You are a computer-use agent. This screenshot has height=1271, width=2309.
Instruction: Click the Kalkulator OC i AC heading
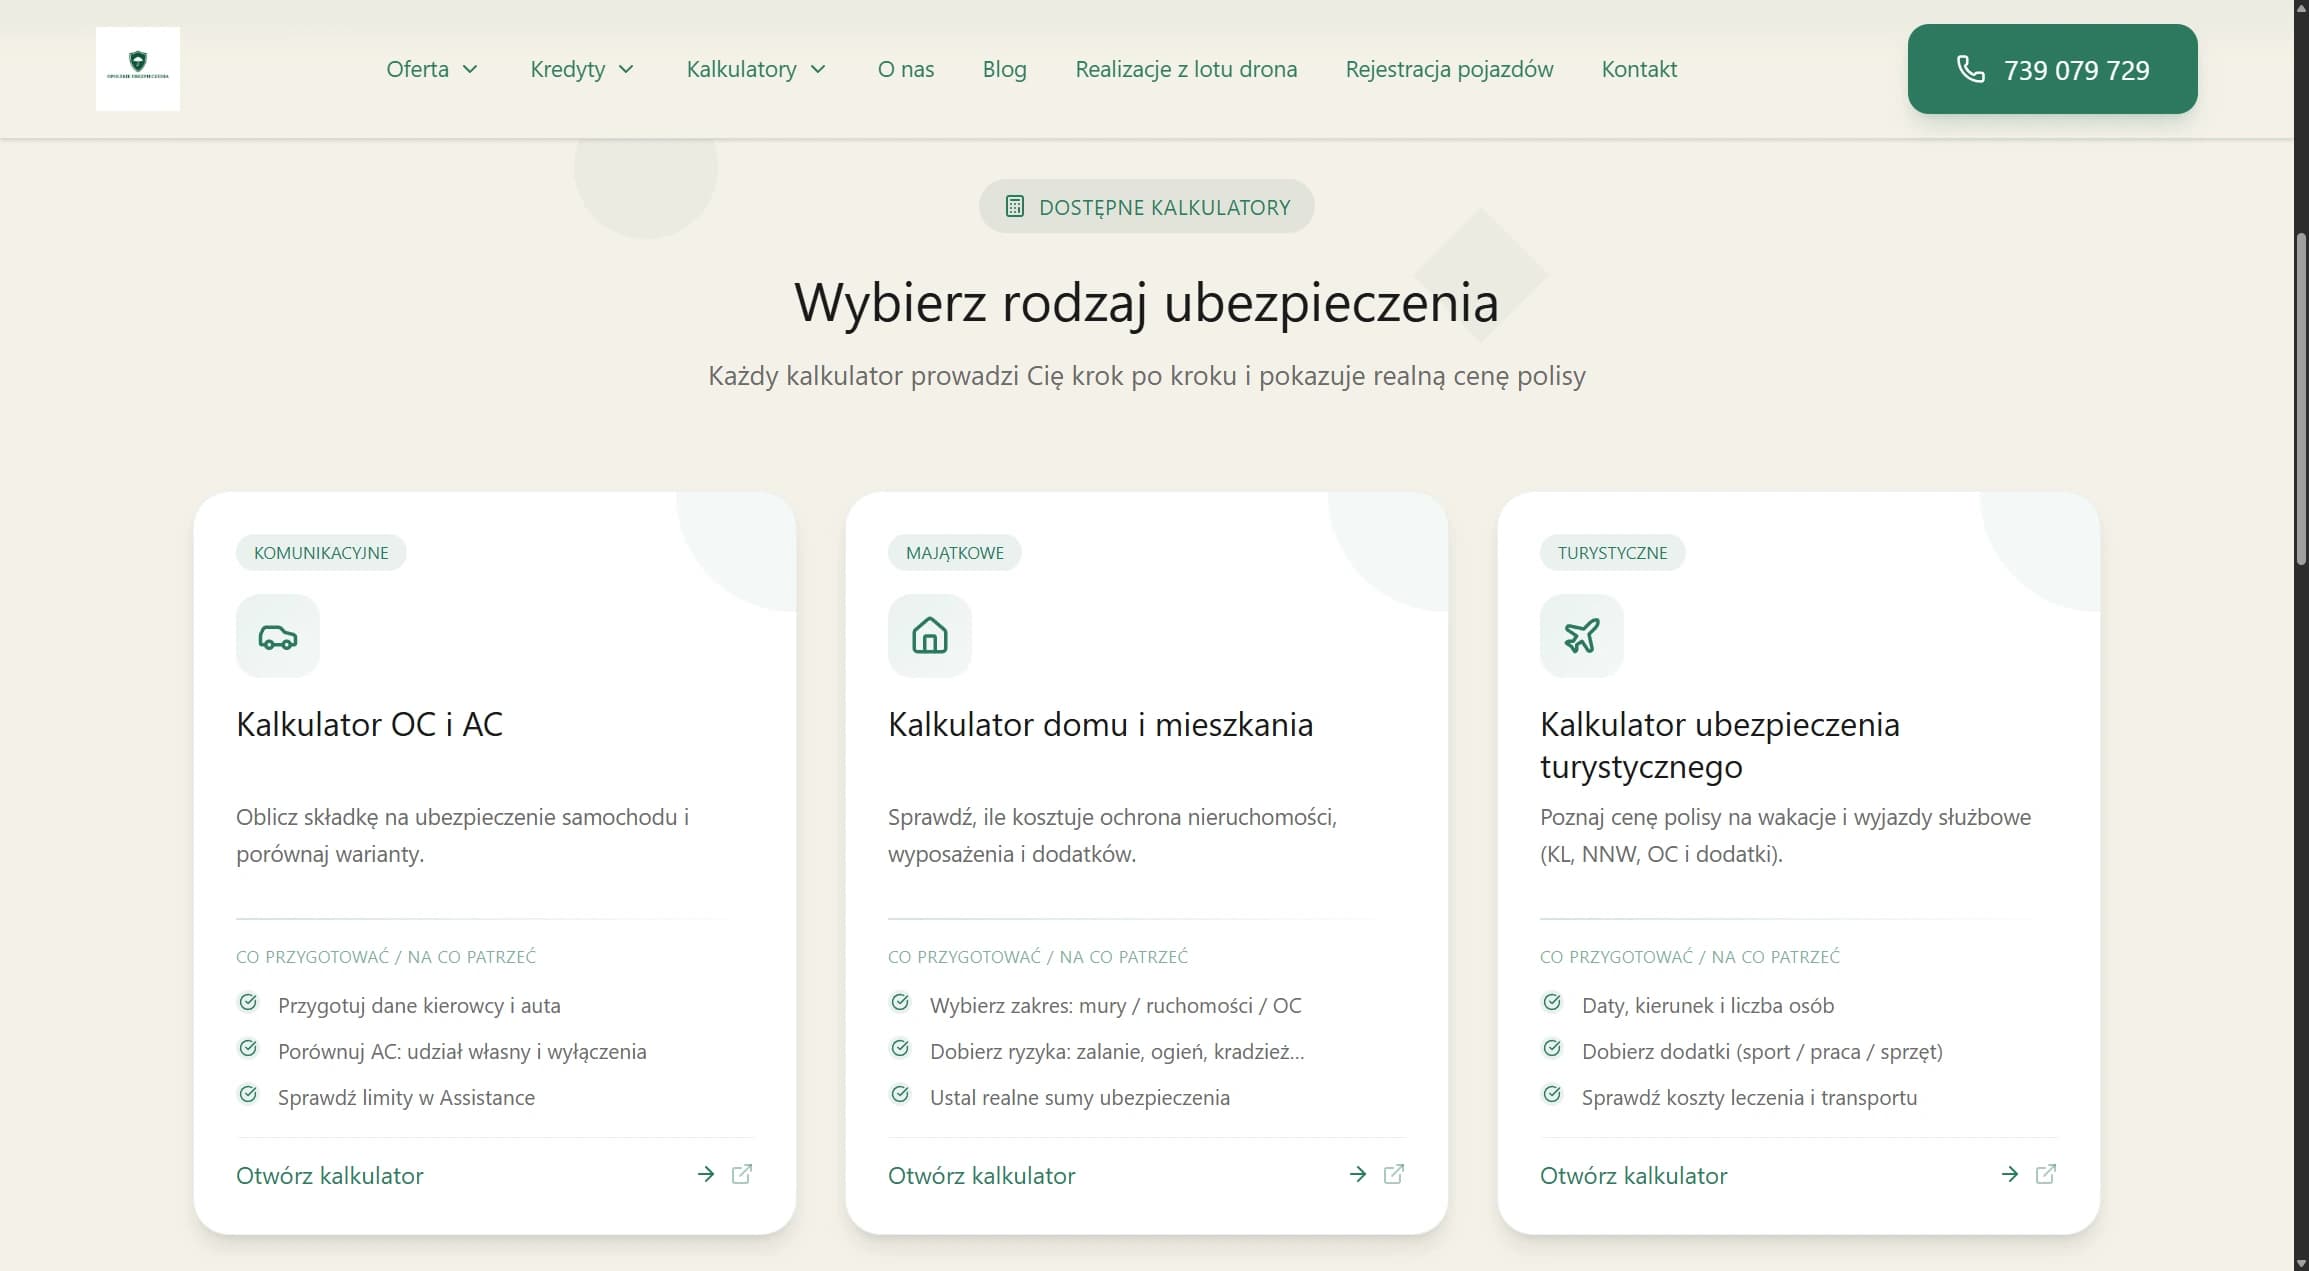369,723
